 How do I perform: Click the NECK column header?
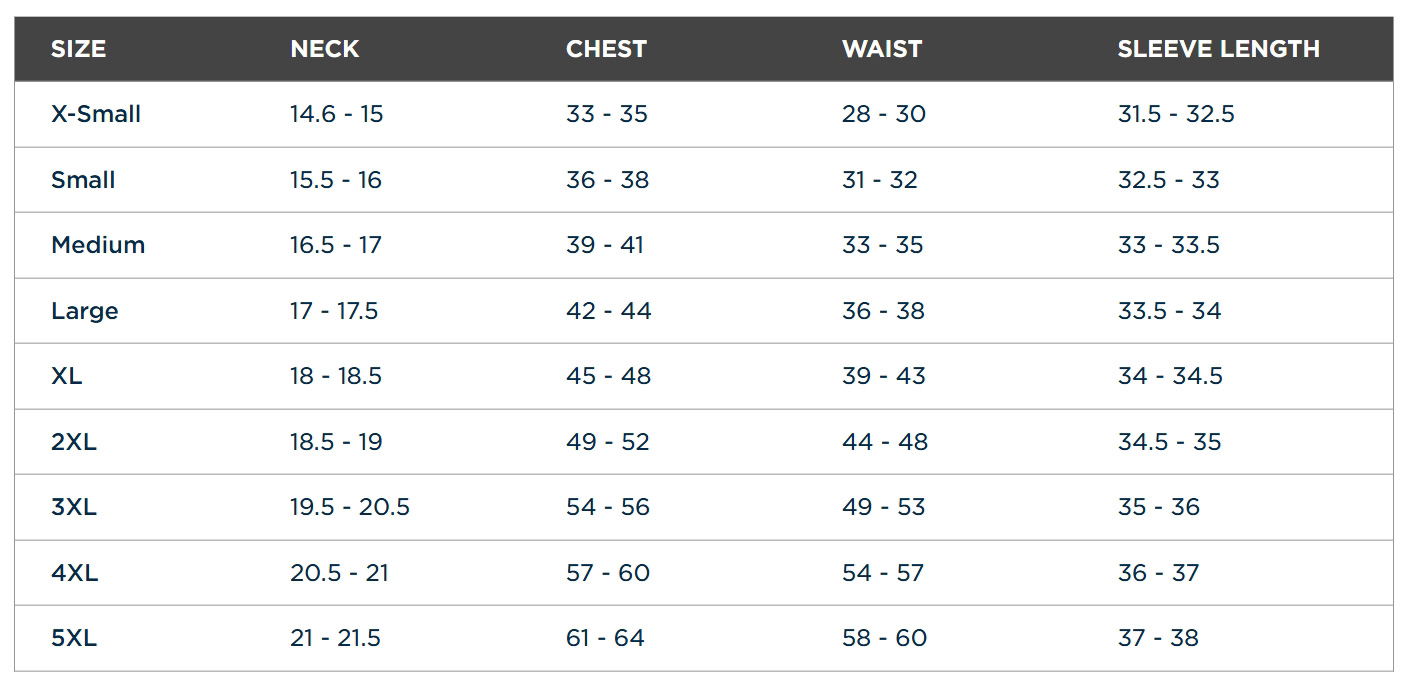coord(324,49)
